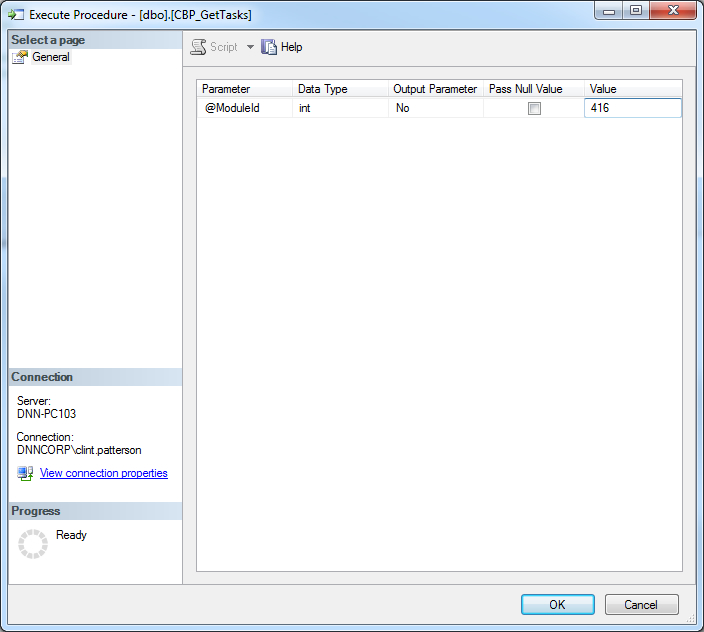This screenshot has width=704, height=632.
Task: Click the Script toolbar icon
Action: pyautogui.click(x=198, y=47)
